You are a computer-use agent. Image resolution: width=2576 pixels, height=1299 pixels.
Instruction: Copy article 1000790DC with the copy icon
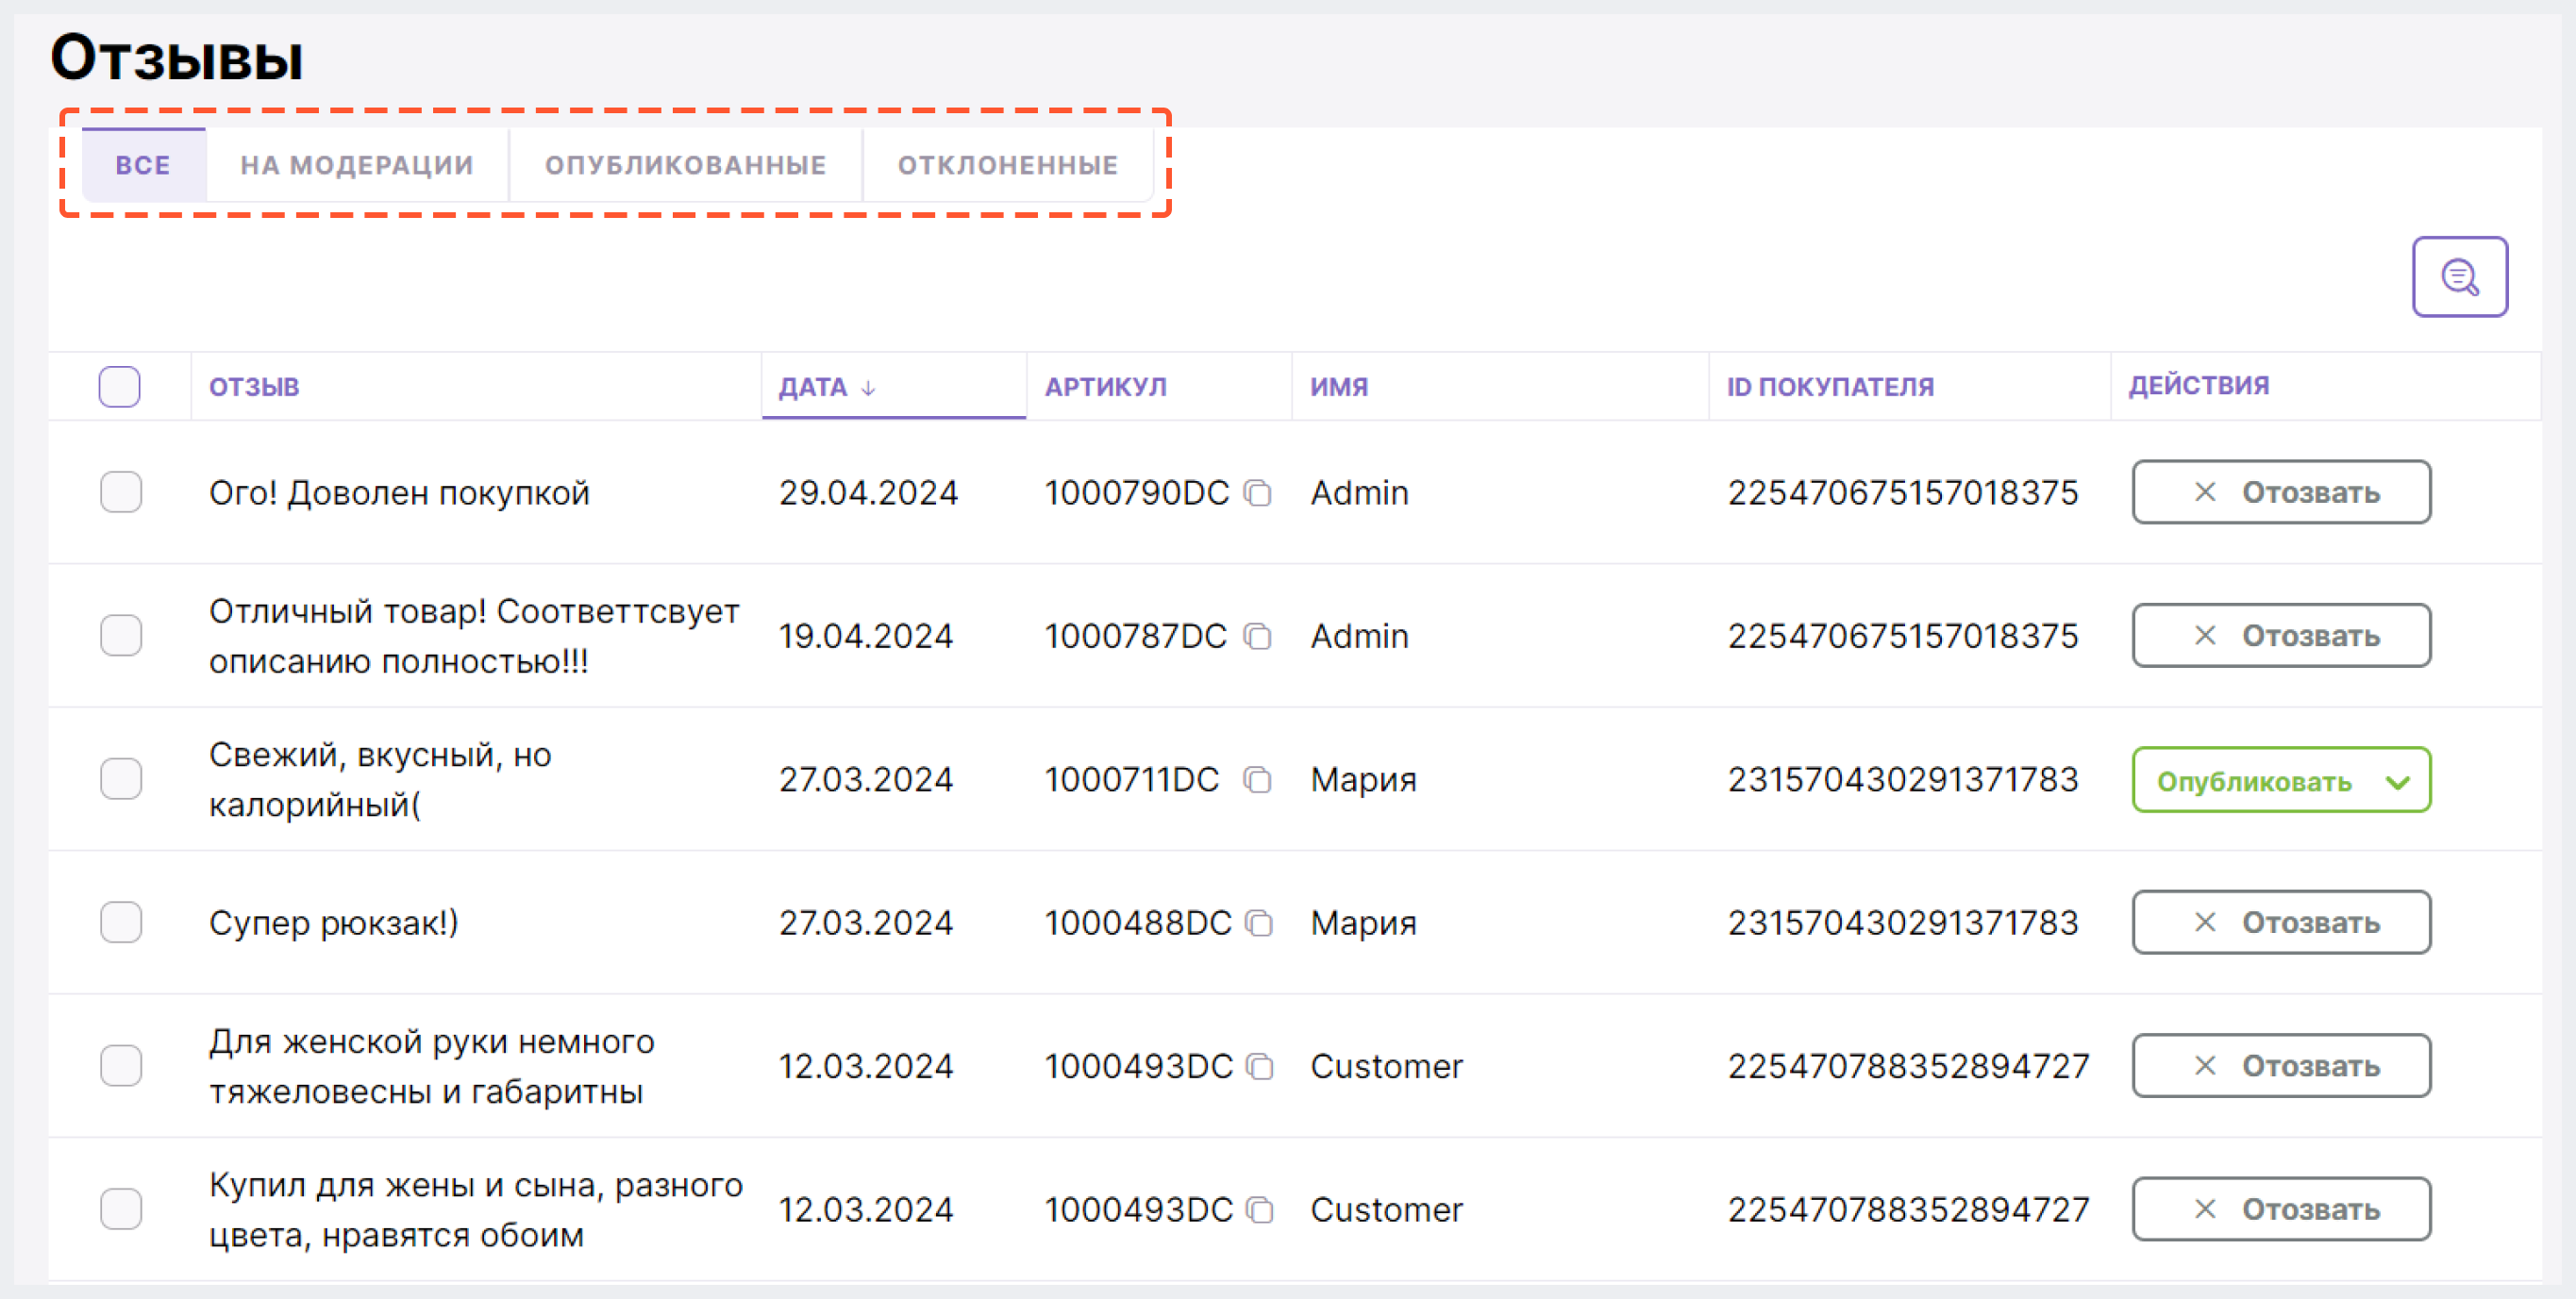[1258, 493]
